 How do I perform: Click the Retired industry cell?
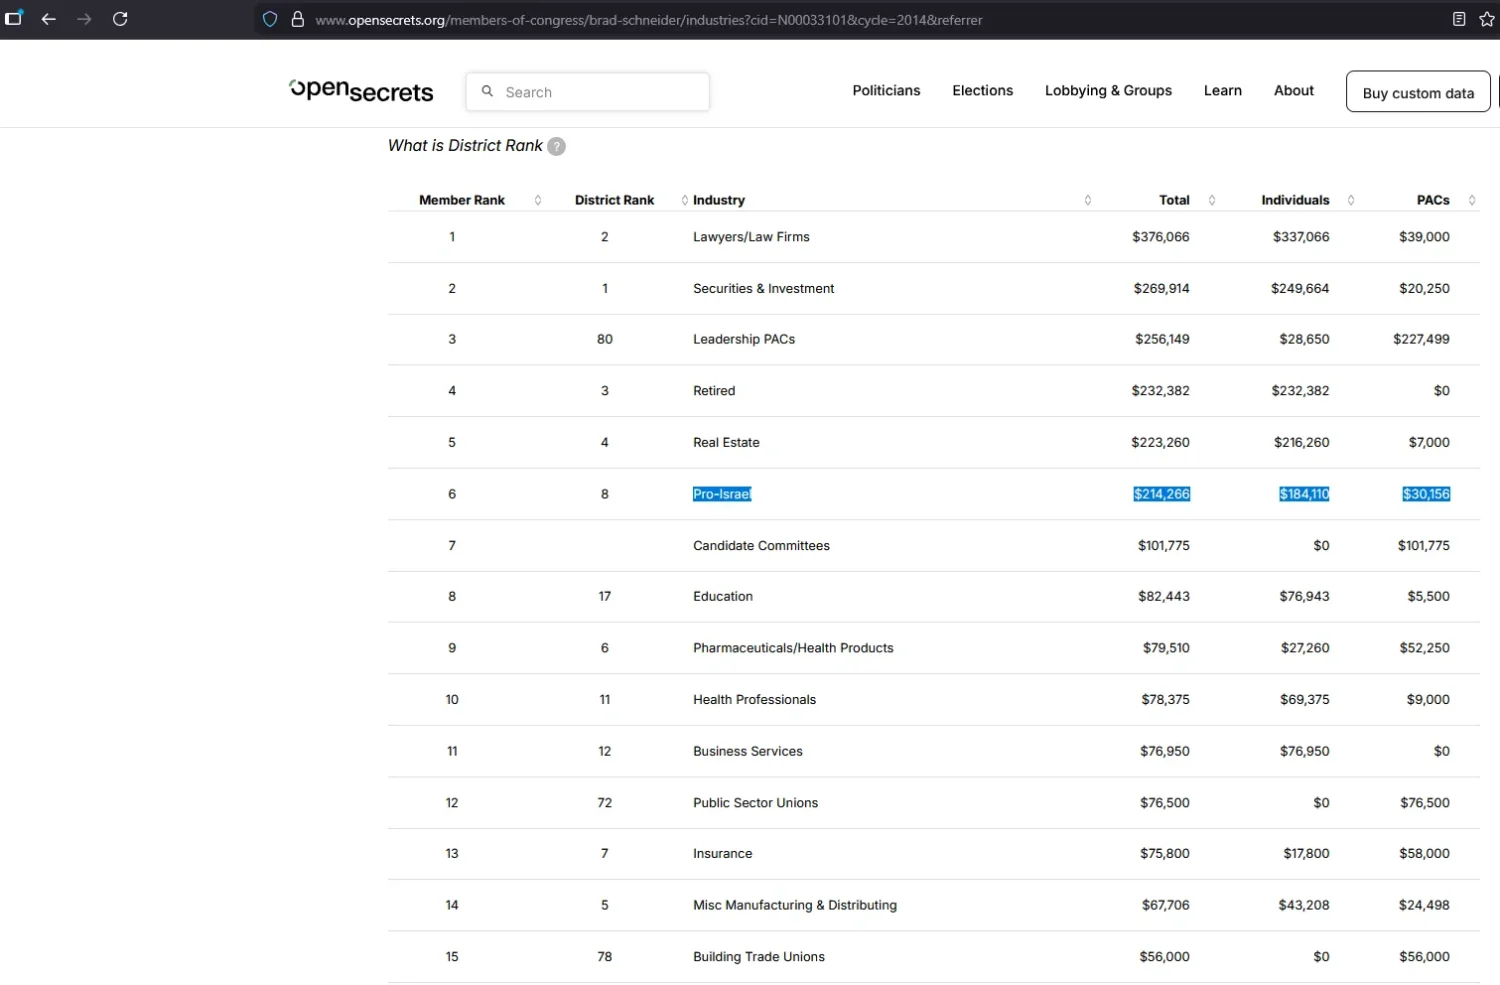714,391
